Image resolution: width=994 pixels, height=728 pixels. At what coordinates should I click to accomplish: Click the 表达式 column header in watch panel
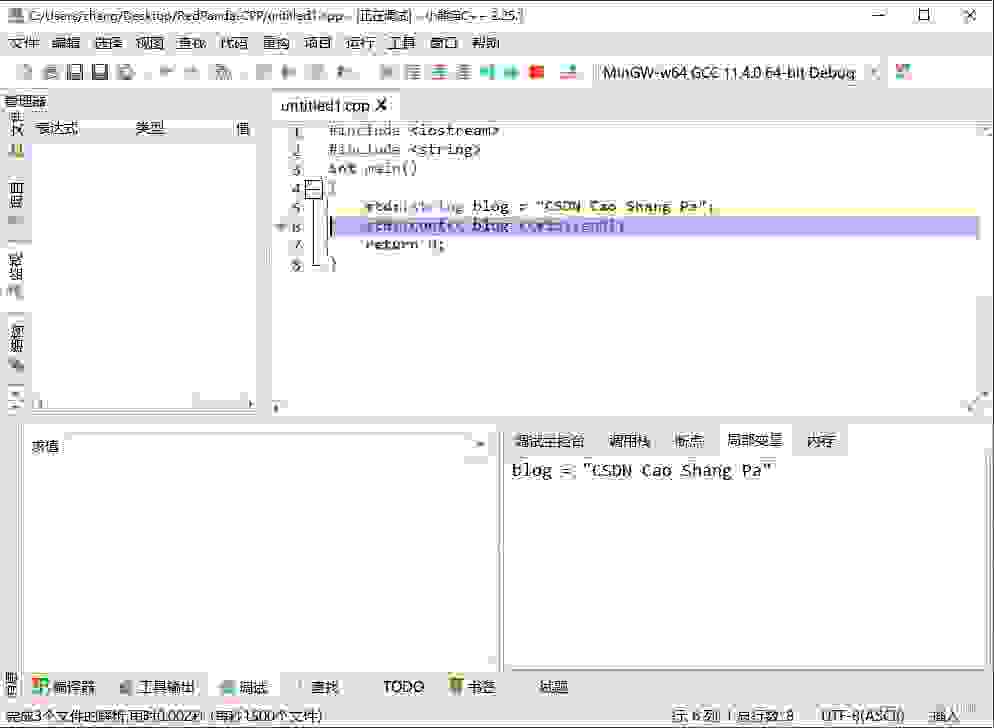click(x=58, y=128)
